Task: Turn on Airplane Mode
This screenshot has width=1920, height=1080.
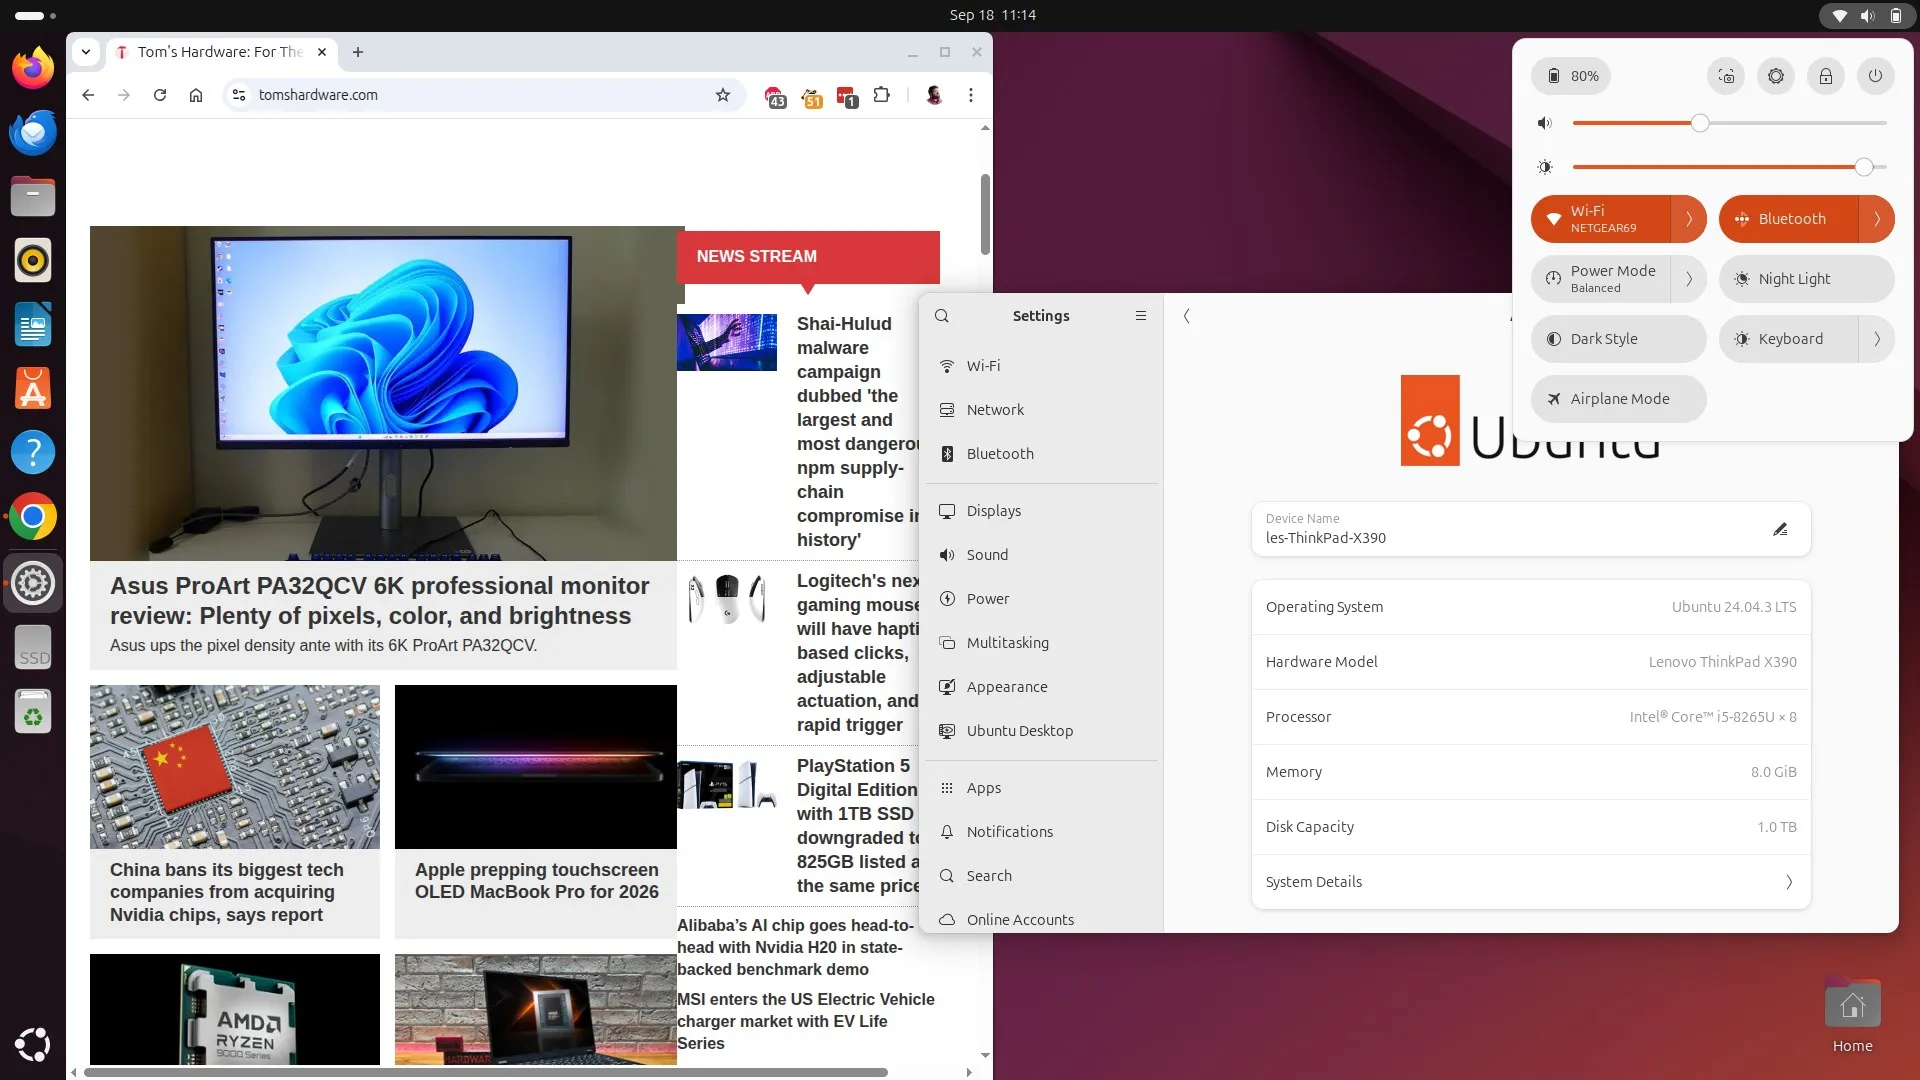Action: pos(1618,399)
